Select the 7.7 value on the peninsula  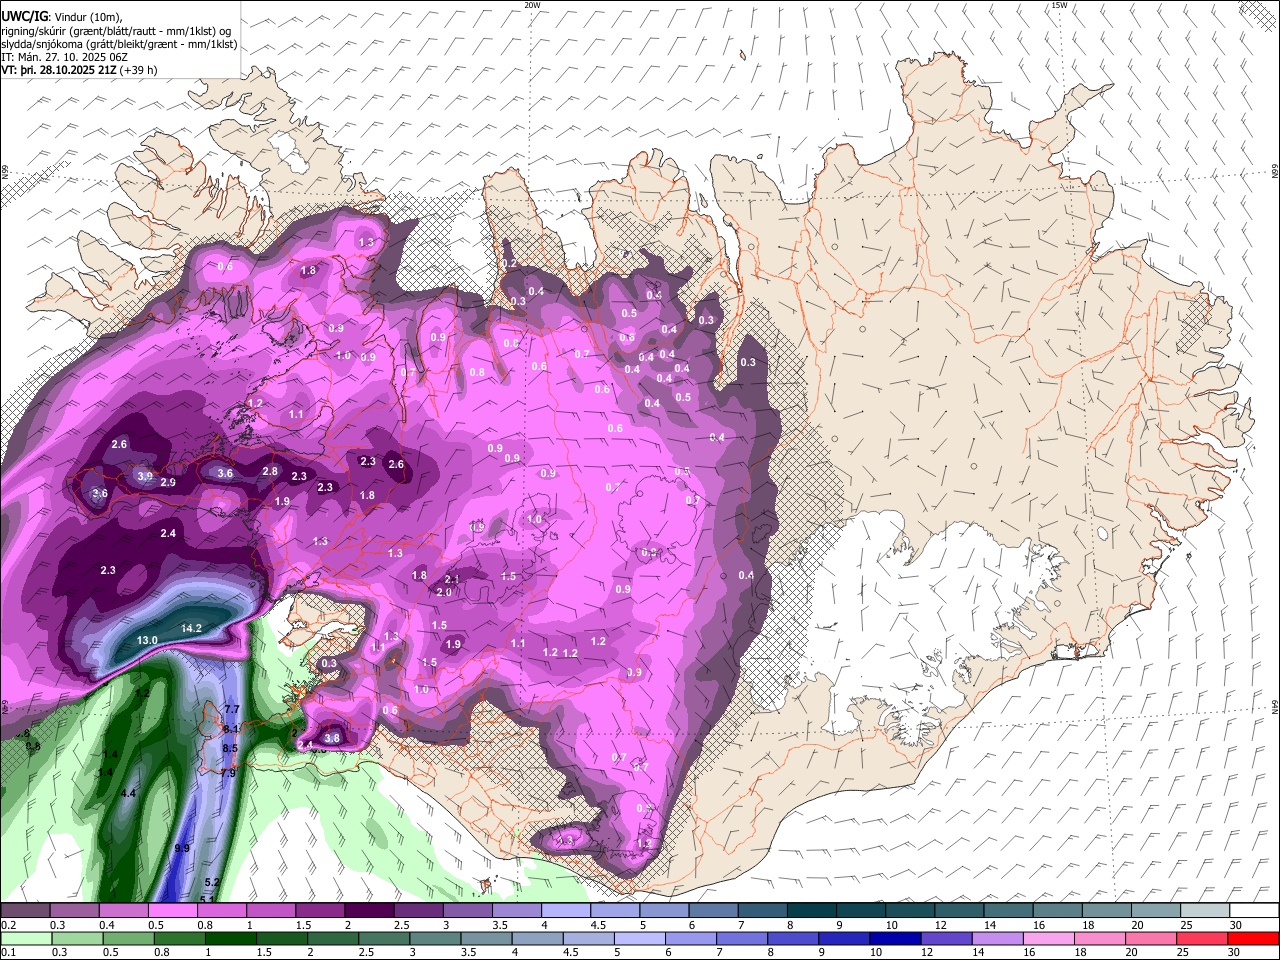click(233, 709)
